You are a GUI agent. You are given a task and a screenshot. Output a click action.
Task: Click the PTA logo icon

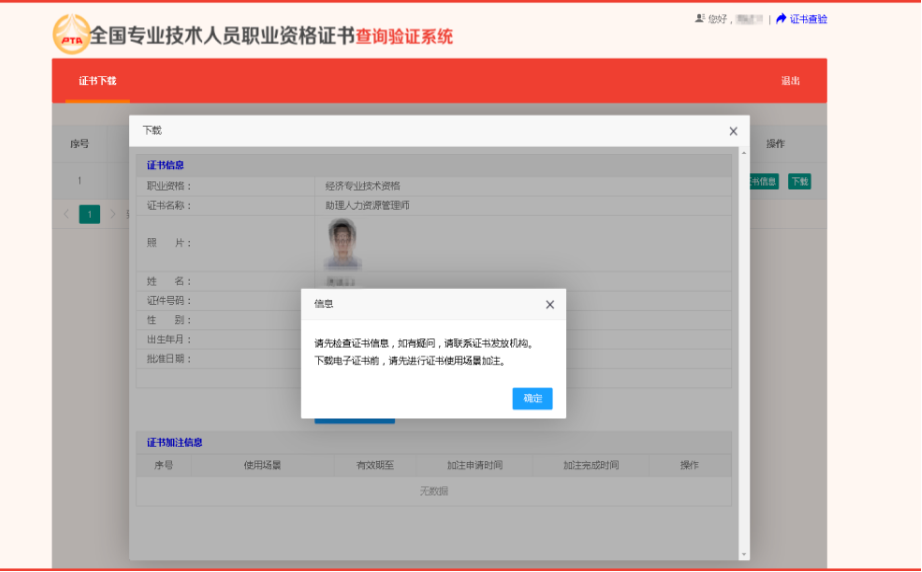coord(70,35)
